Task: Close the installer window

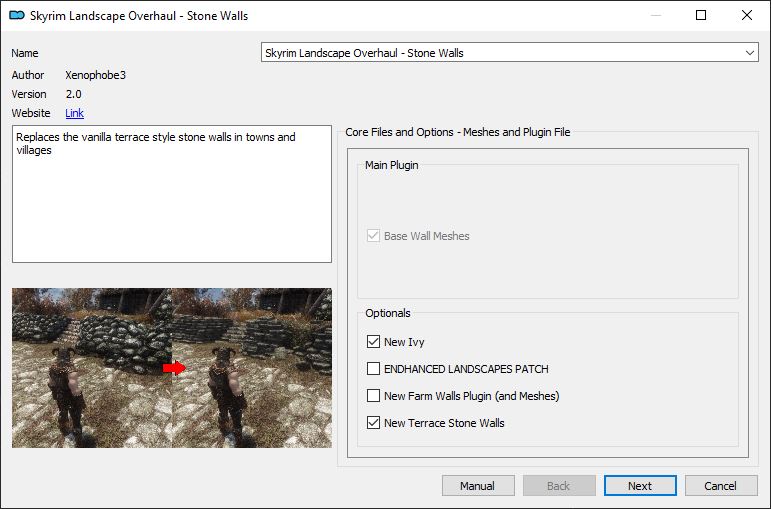Action: [747, 15]
